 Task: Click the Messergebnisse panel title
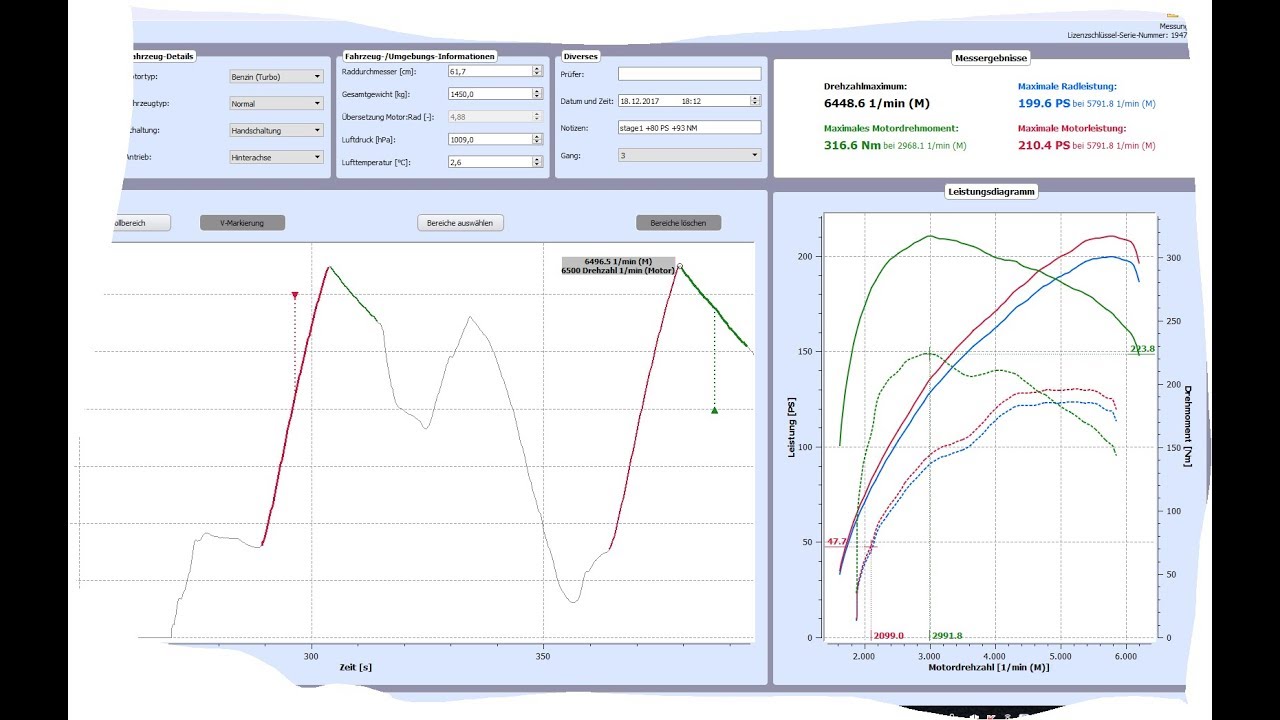(991, 58)
